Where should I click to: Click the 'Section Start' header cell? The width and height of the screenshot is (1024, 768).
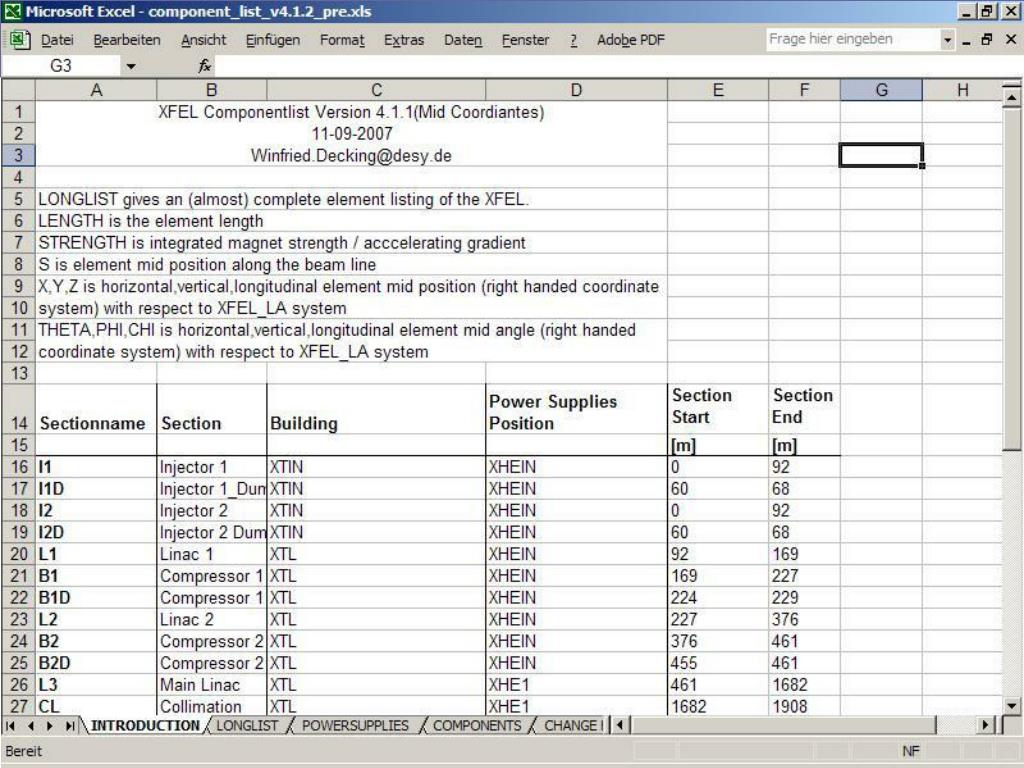coord(718,409)
